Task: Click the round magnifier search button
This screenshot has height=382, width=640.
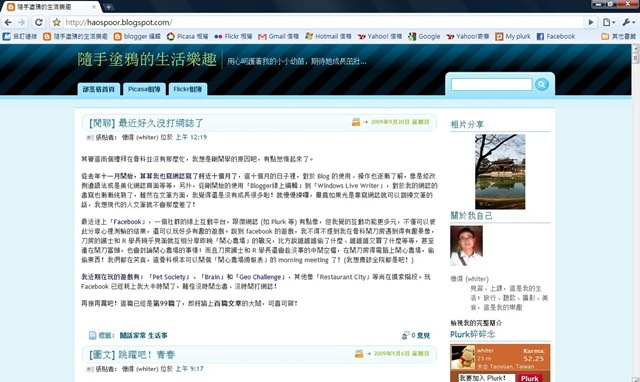Action: click(542, 84)
